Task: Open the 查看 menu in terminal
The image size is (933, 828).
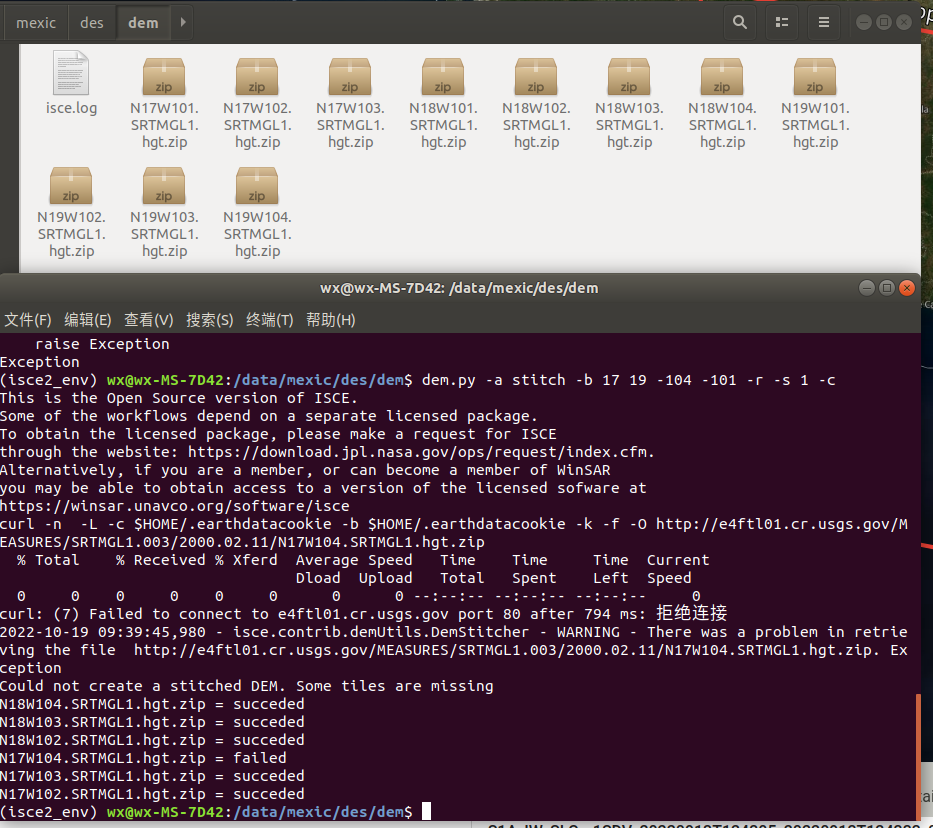Action: (x=147, y=319)
